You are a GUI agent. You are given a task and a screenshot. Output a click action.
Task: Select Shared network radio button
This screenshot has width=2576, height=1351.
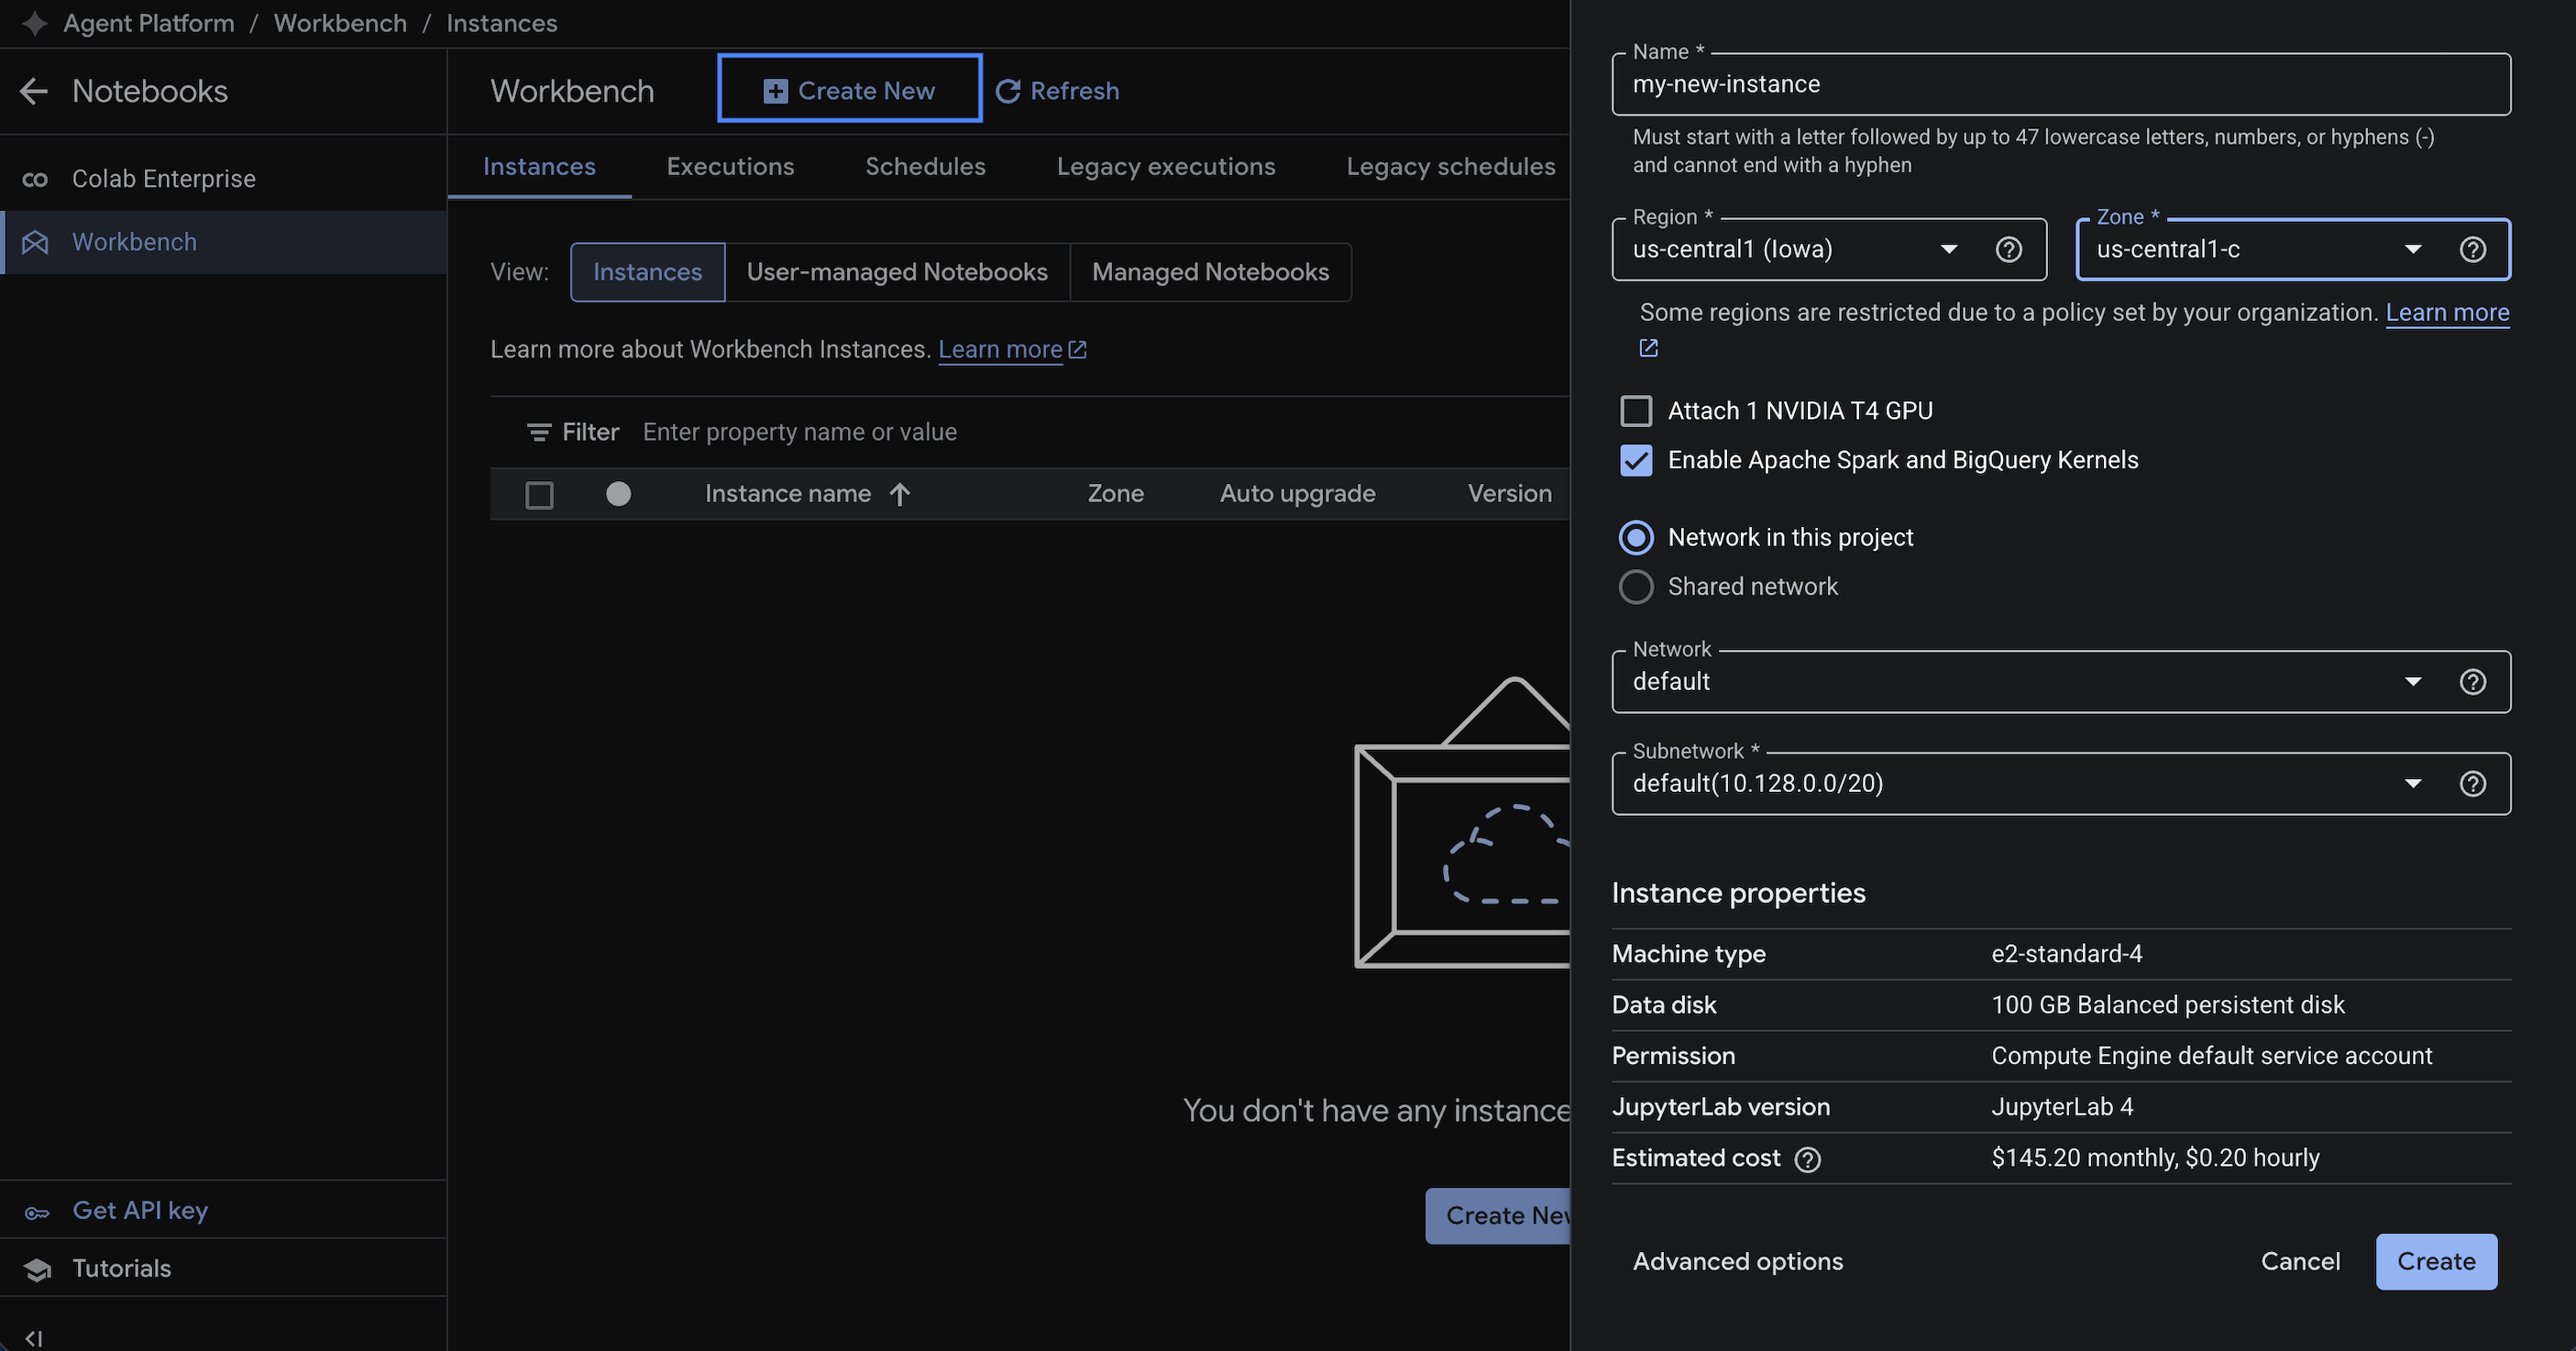(x=1636, y=587)
